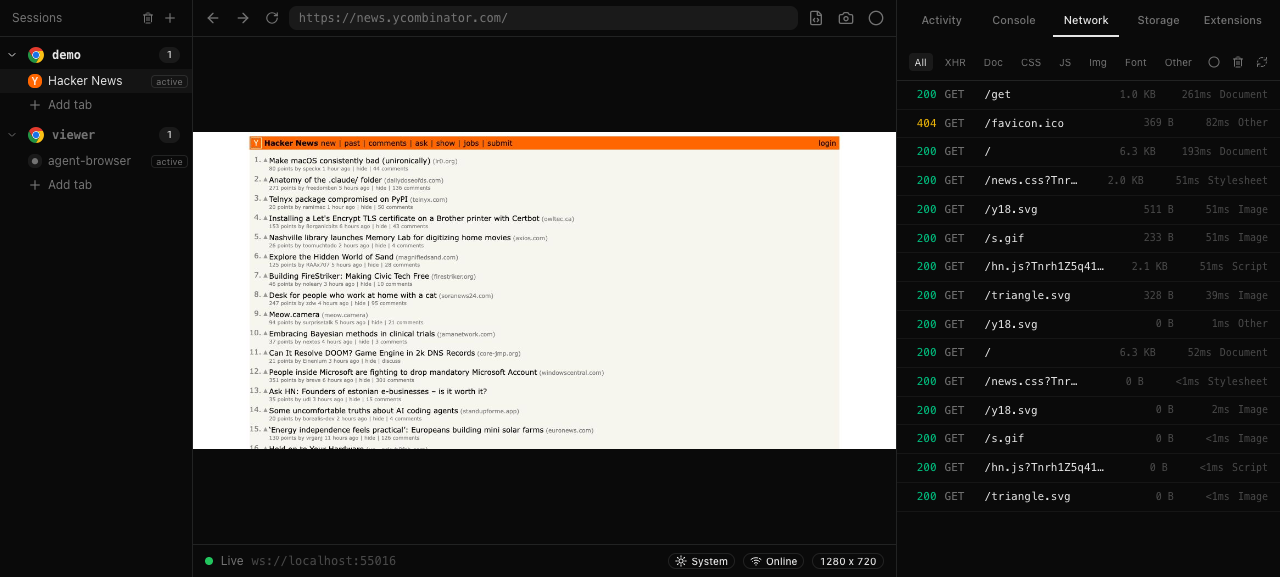Click the agent-browser tab favicon

[35, 161]
